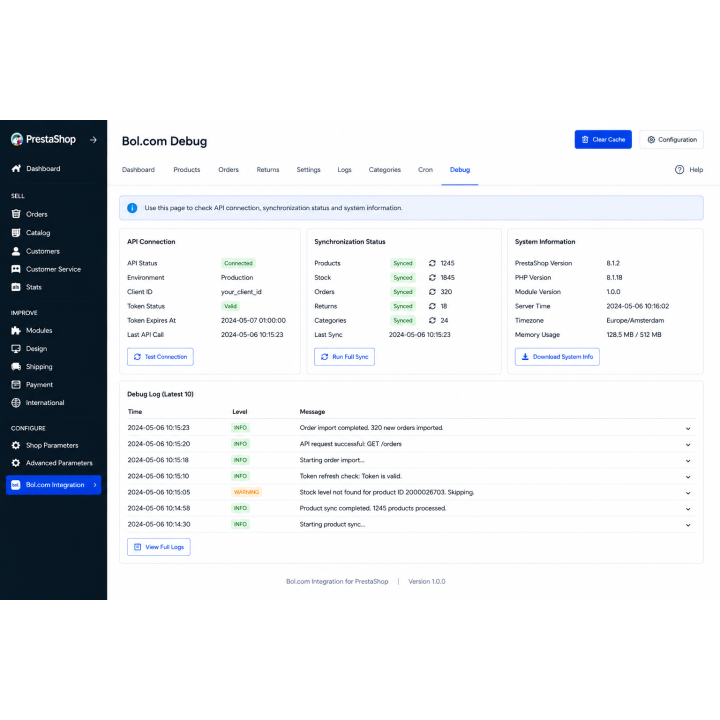Collapse sidebar with arrow next to PrestaShop
The image size is (720, 720).
pyautogui.click(x=93, y=140)
